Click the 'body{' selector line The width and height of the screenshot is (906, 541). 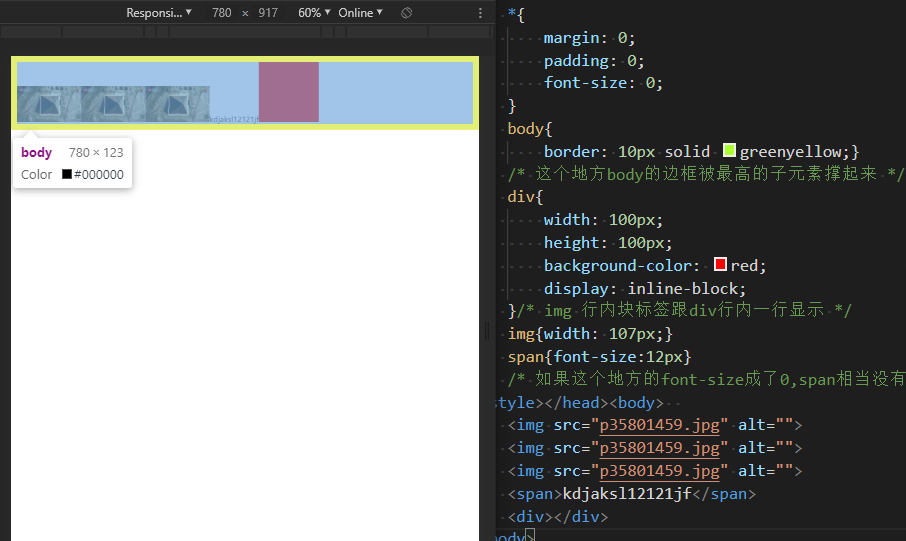pyautogui.click(x=530, y=129)
